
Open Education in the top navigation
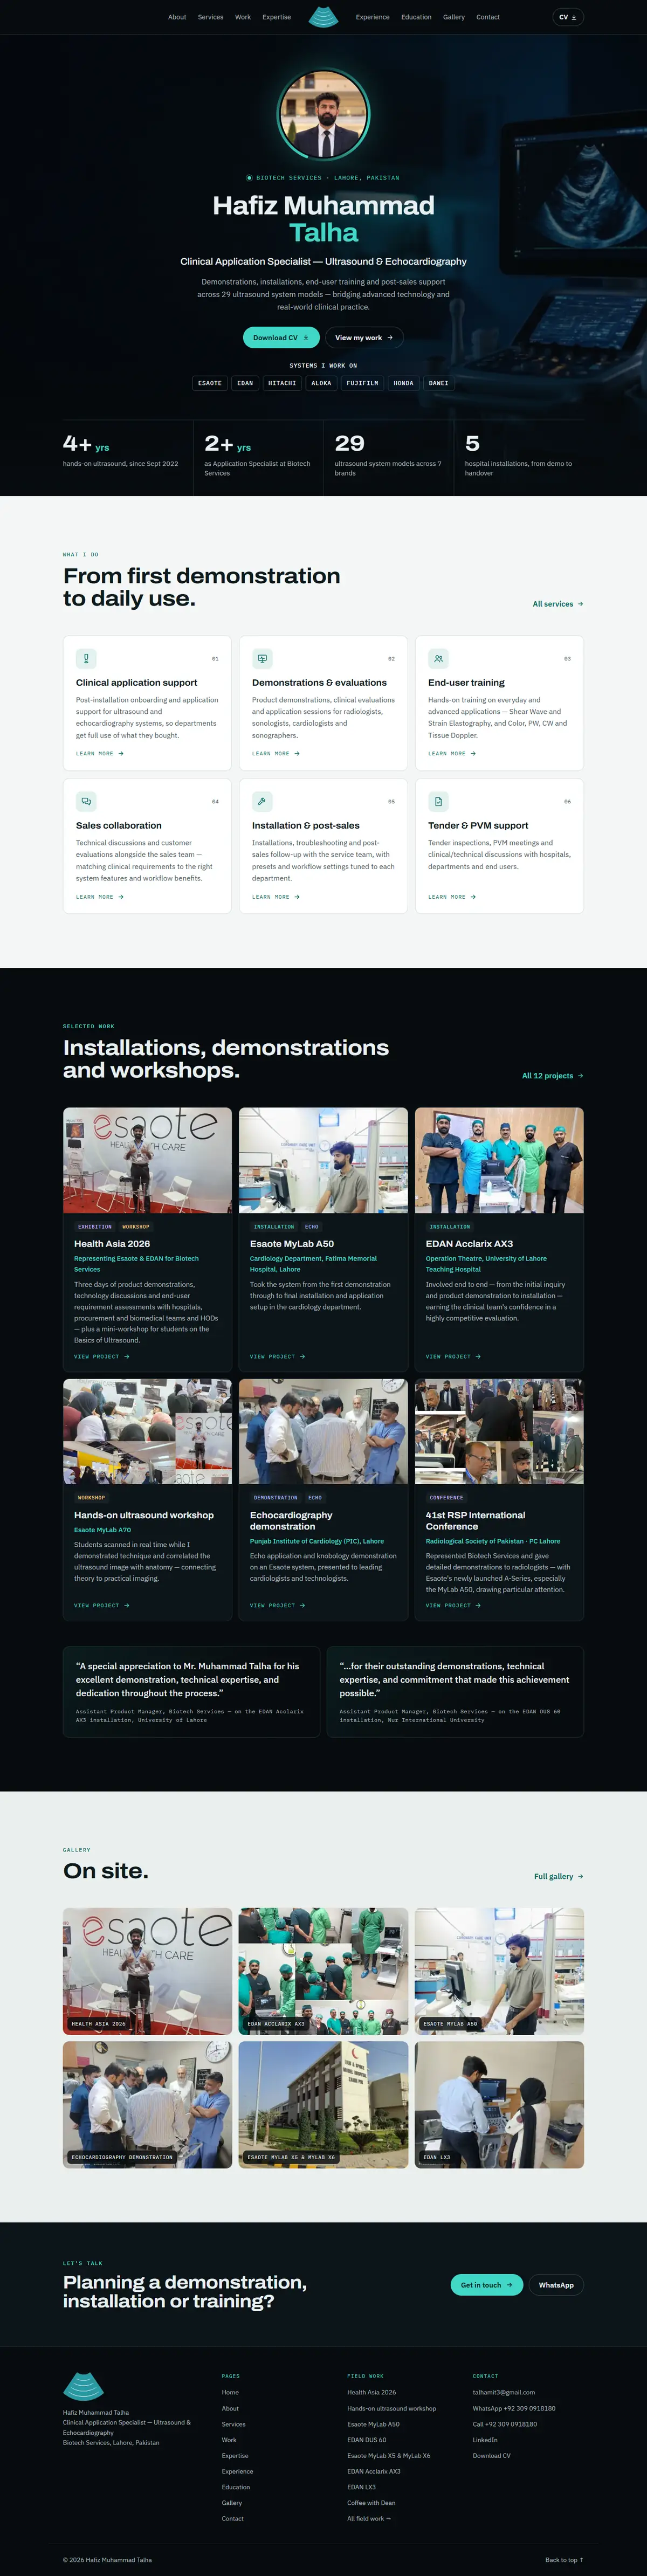point(416,17)
